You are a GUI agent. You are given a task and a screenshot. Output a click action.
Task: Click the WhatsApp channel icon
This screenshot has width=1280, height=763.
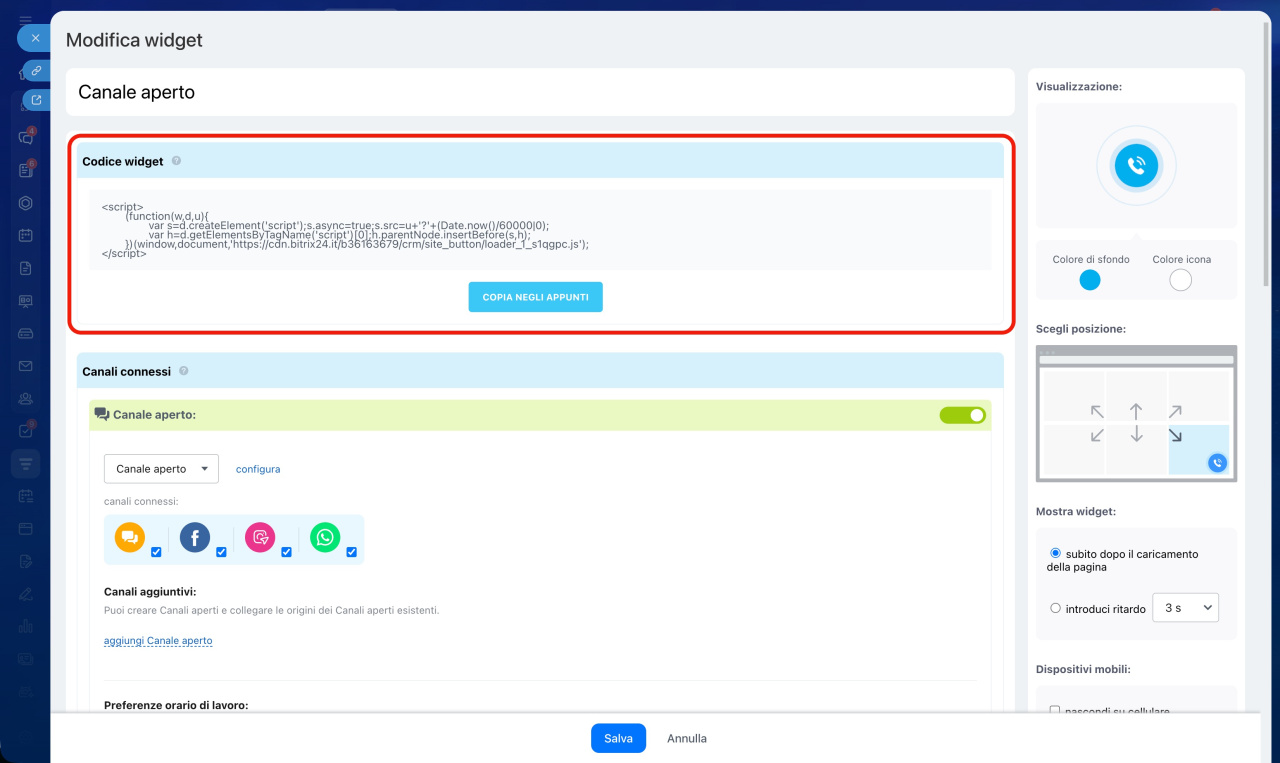[x=325, y=538]
